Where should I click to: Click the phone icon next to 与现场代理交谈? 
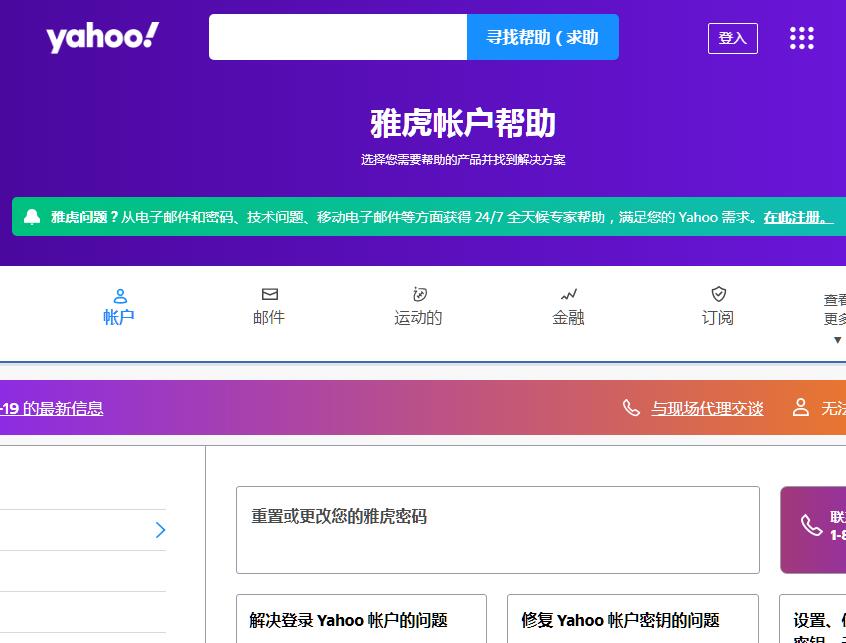coord(631,408)
